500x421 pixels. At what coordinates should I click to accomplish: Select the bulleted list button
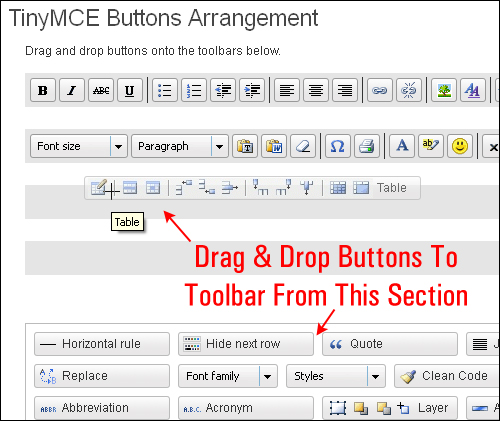(x=165, y=90)
